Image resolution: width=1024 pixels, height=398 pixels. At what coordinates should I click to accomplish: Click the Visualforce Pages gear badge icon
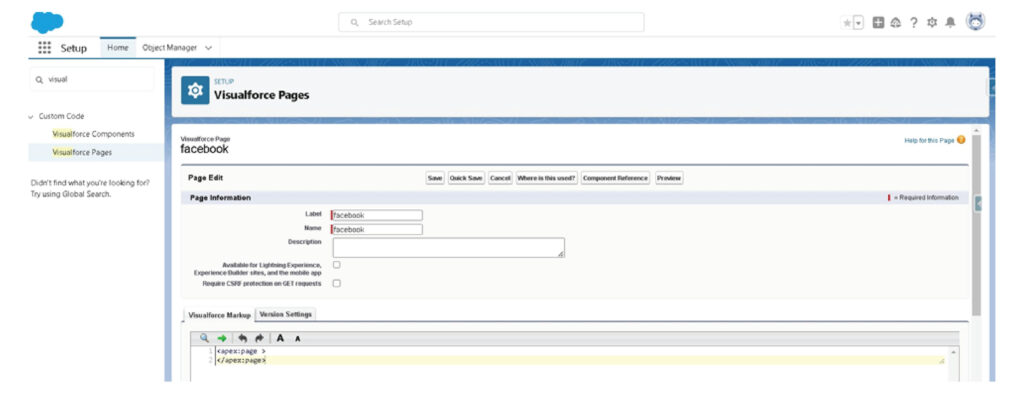click(195, 90)
